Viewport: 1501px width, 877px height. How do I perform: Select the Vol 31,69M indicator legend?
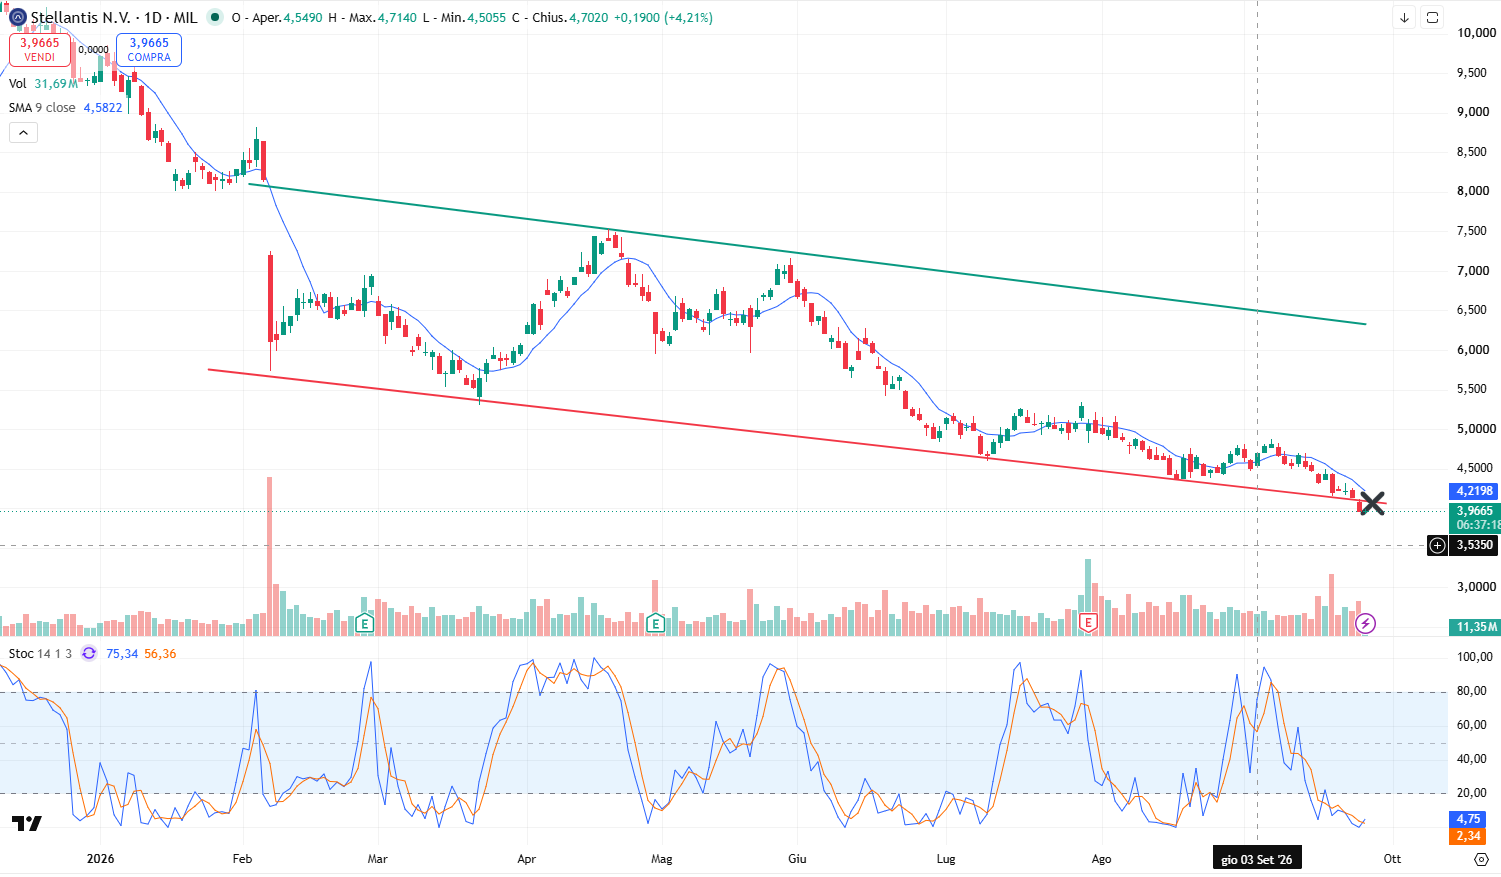43,84
